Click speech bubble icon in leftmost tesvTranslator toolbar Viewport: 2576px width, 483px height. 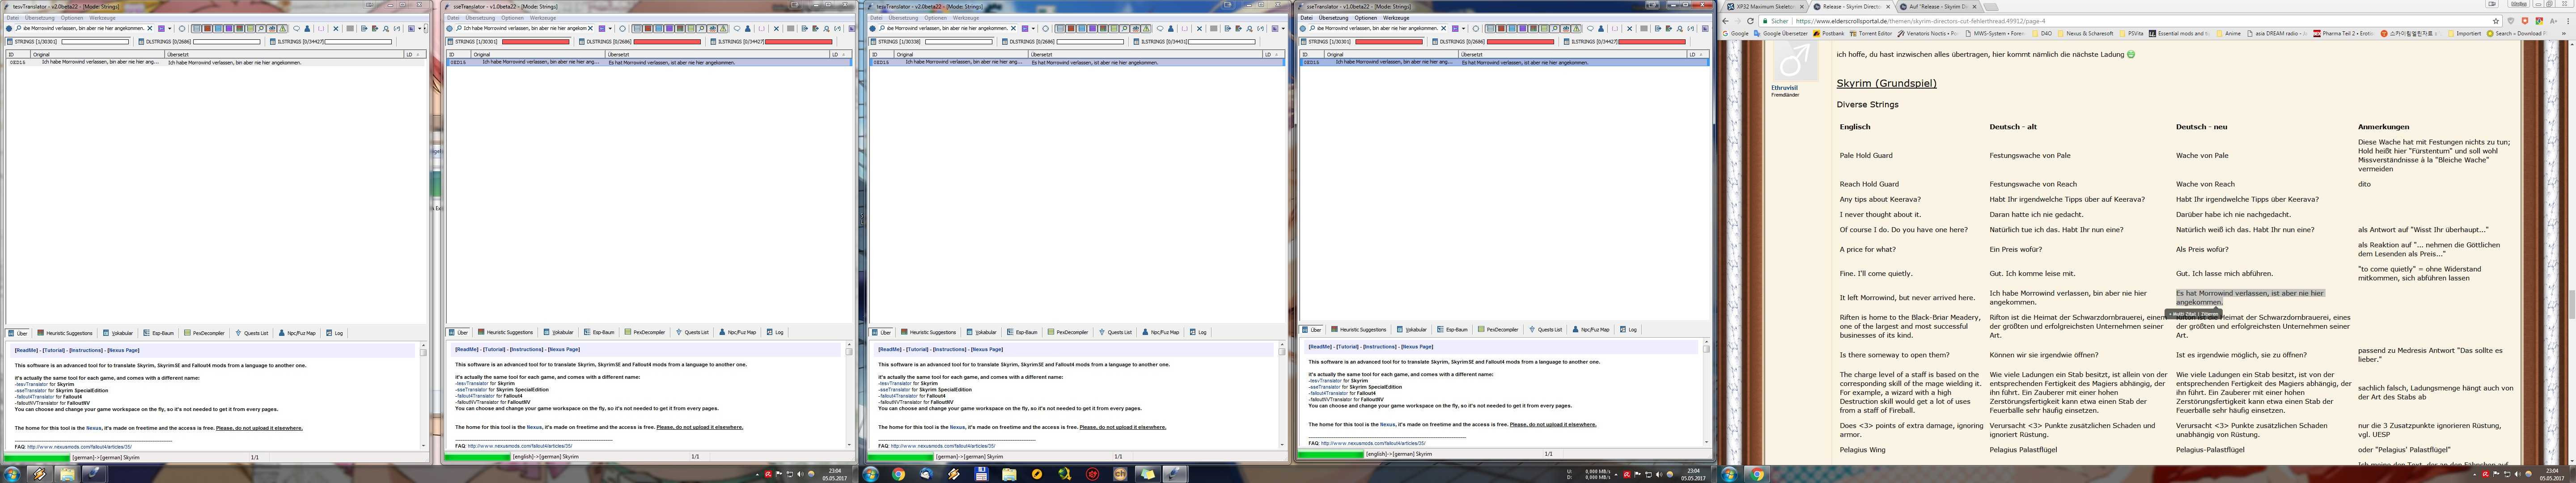coord(296,28)
